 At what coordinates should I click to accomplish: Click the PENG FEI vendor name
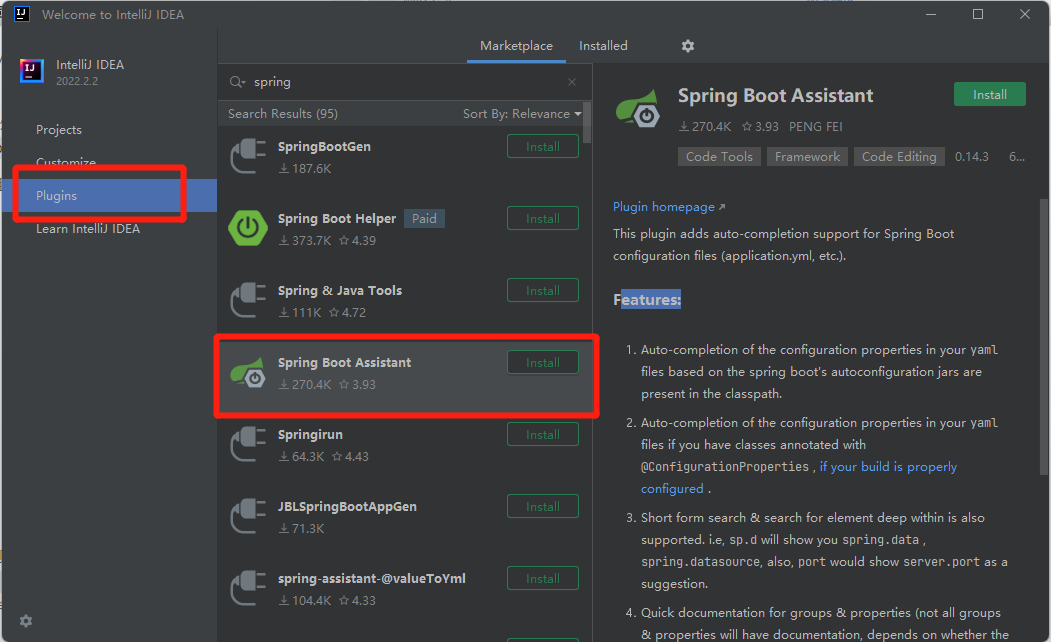click(x=815, y=127)
